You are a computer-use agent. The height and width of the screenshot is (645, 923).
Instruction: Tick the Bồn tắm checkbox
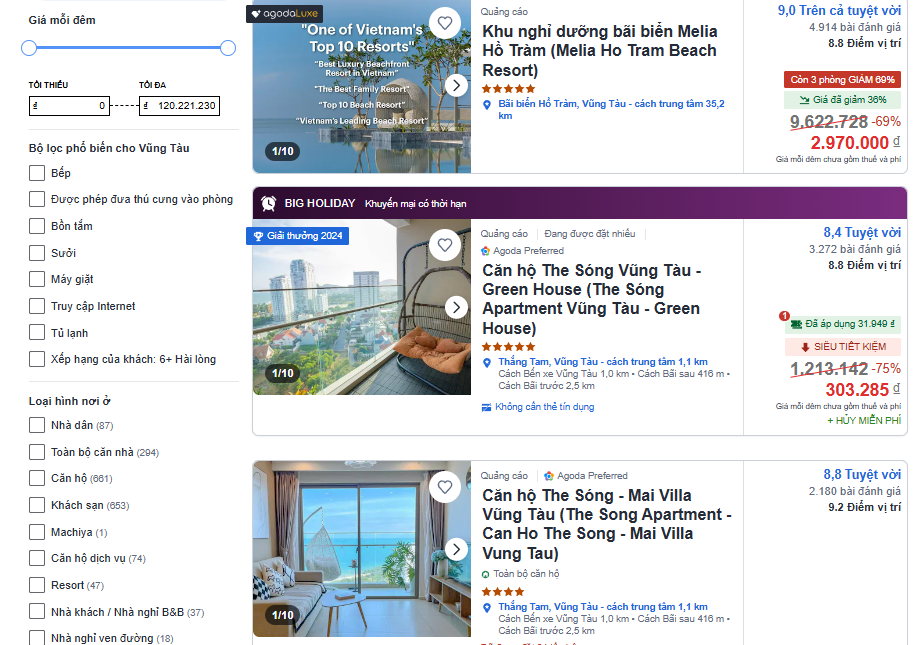click(x=37, y=226)
